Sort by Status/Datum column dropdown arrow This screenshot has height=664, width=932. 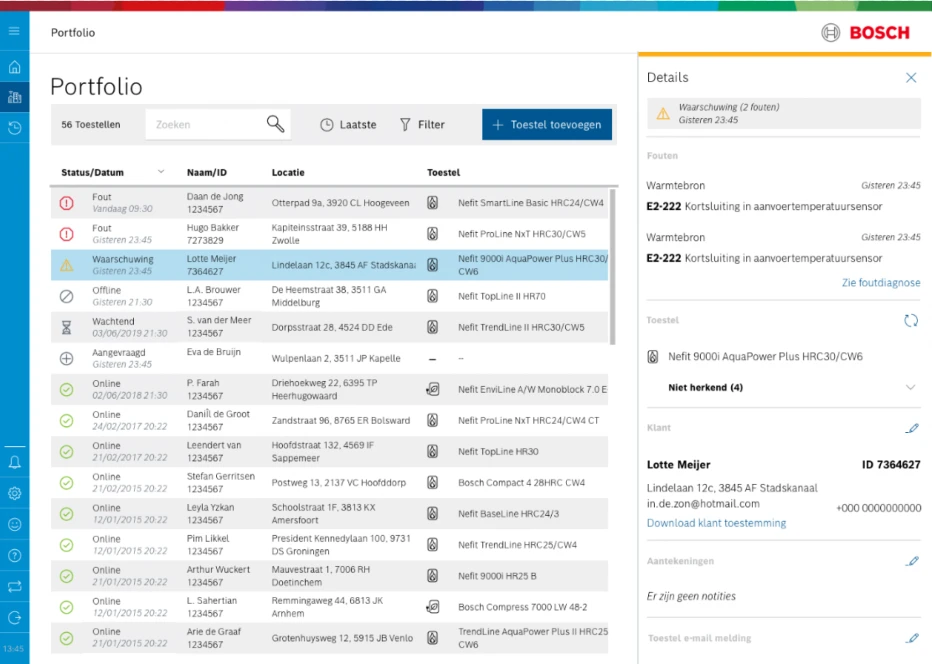click(161, 172)
